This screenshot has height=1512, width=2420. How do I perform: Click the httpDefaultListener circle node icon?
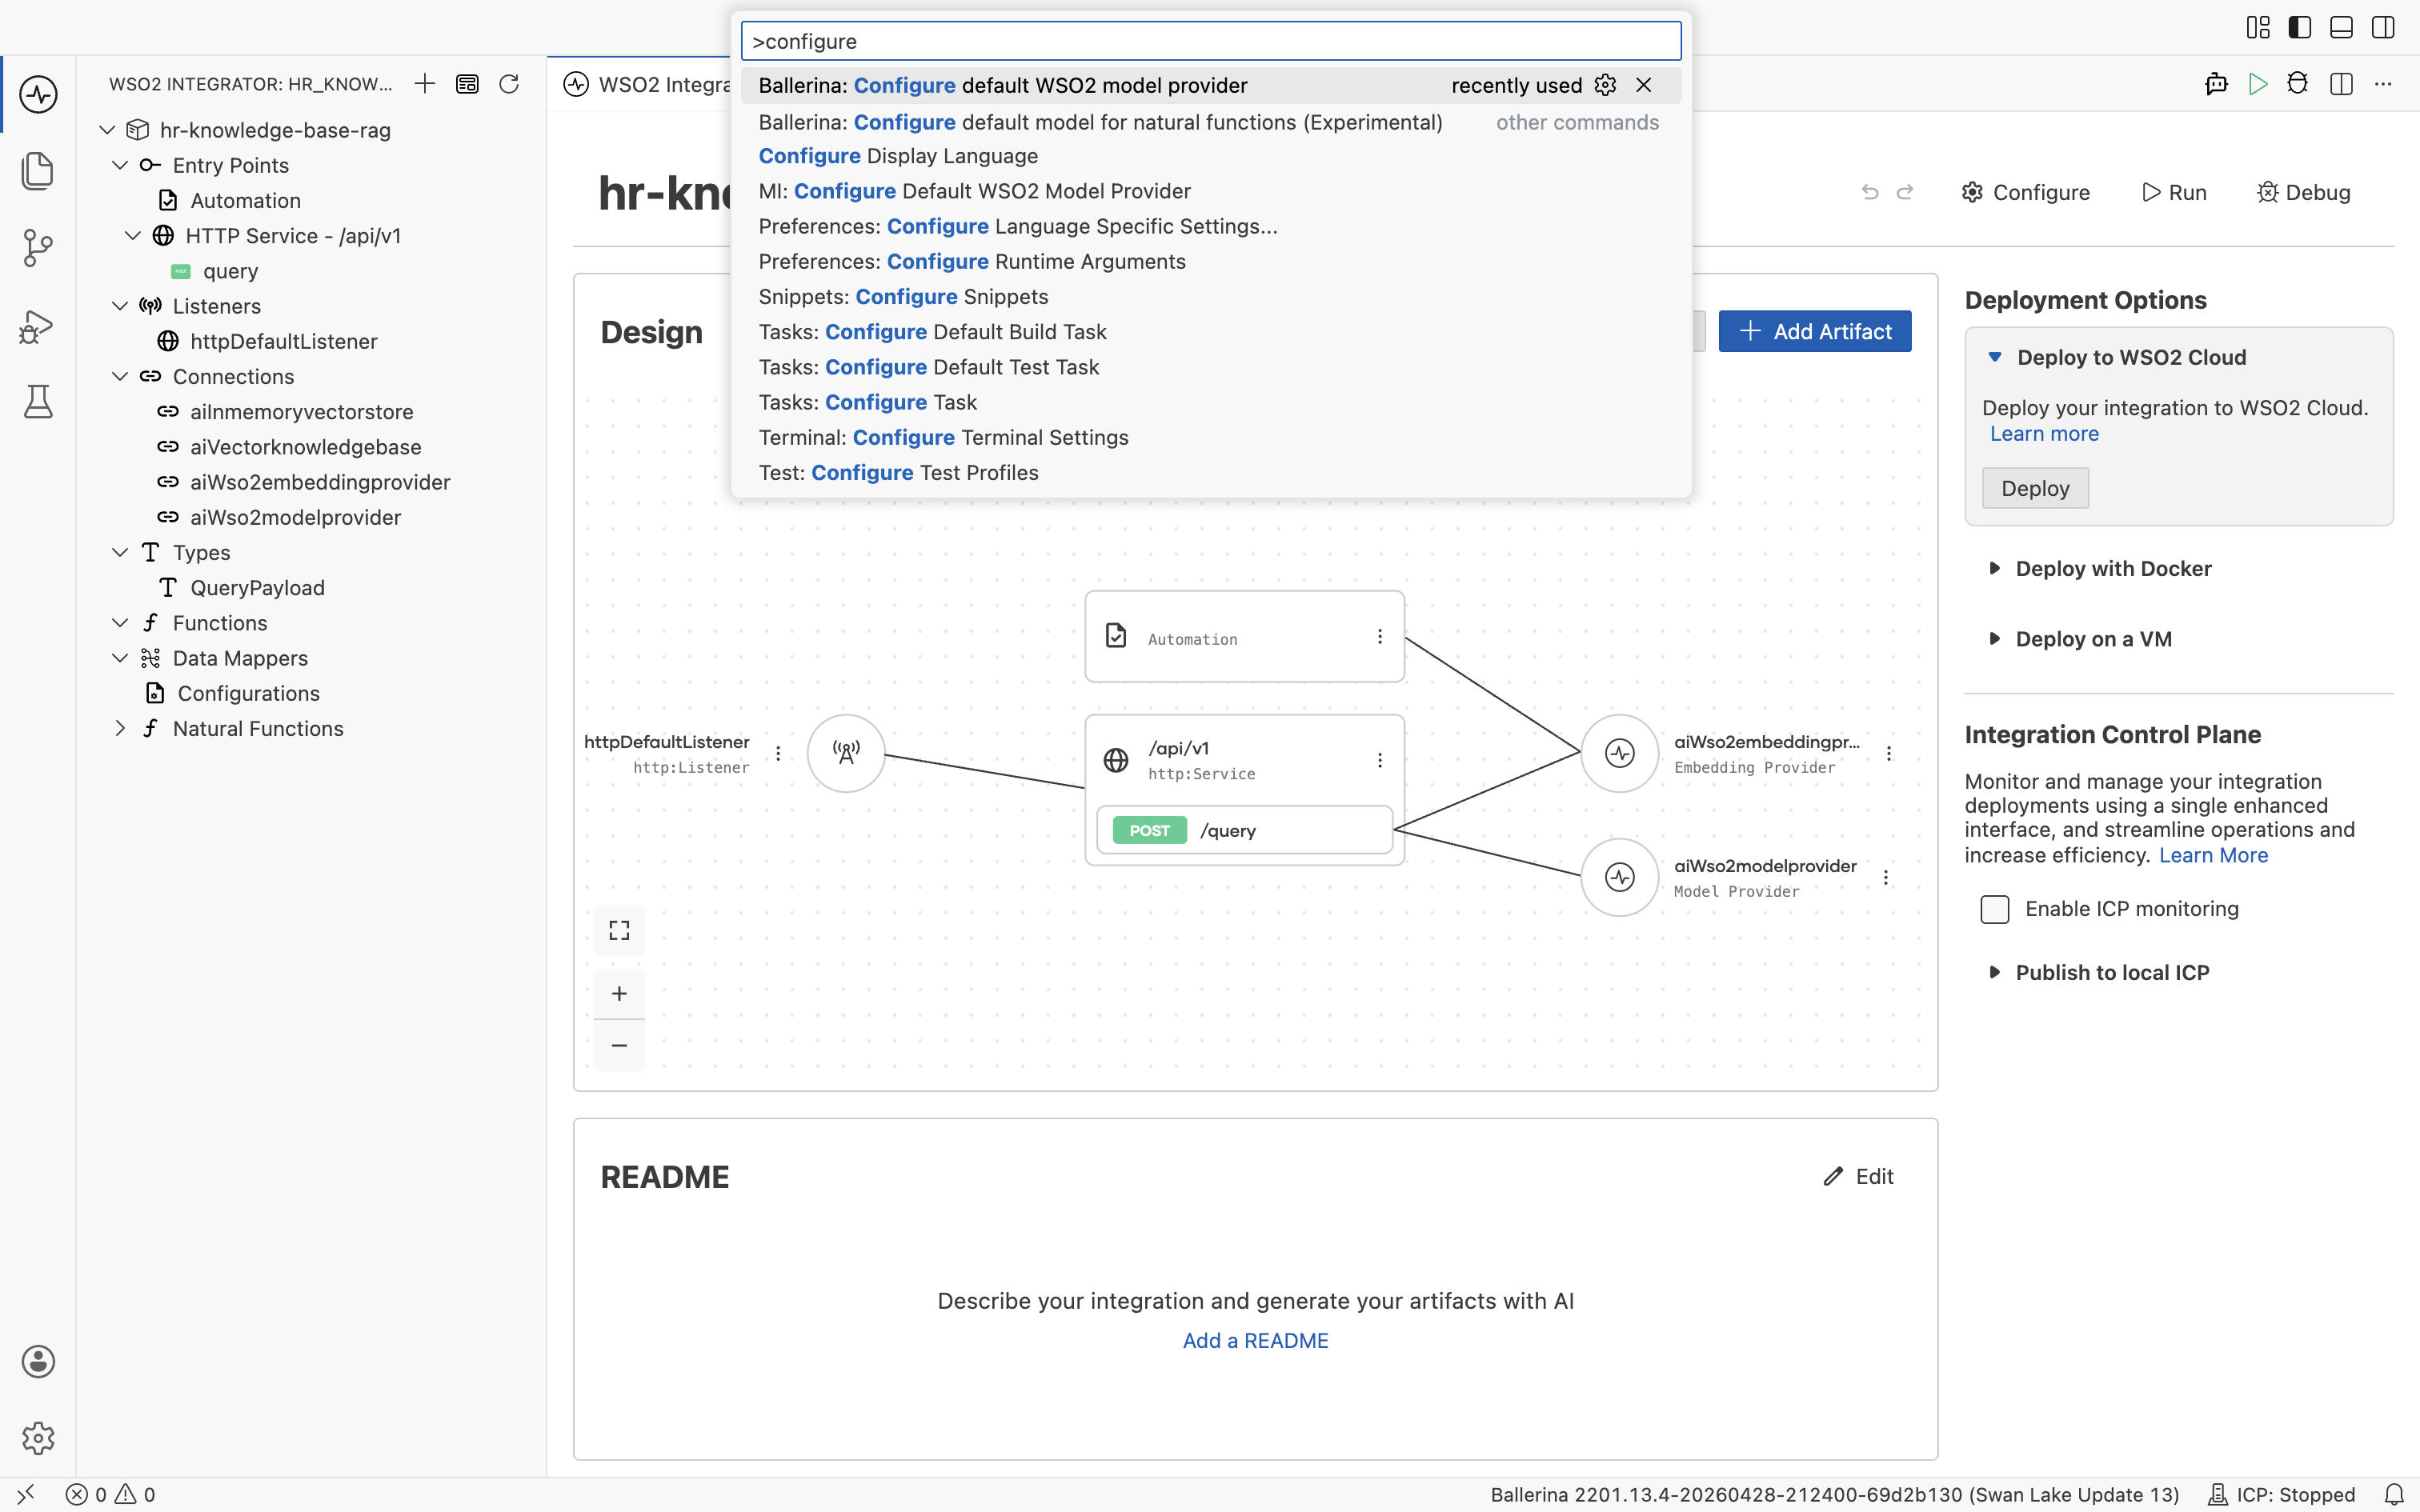[846, 753]
